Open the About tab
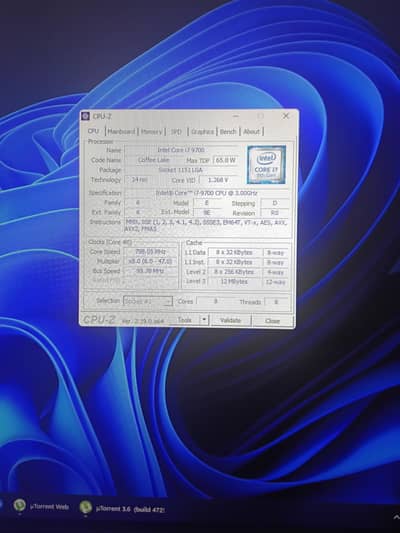The height and width of the screenshot is (533, 400). pyautogui.click(x=251, y=132)
